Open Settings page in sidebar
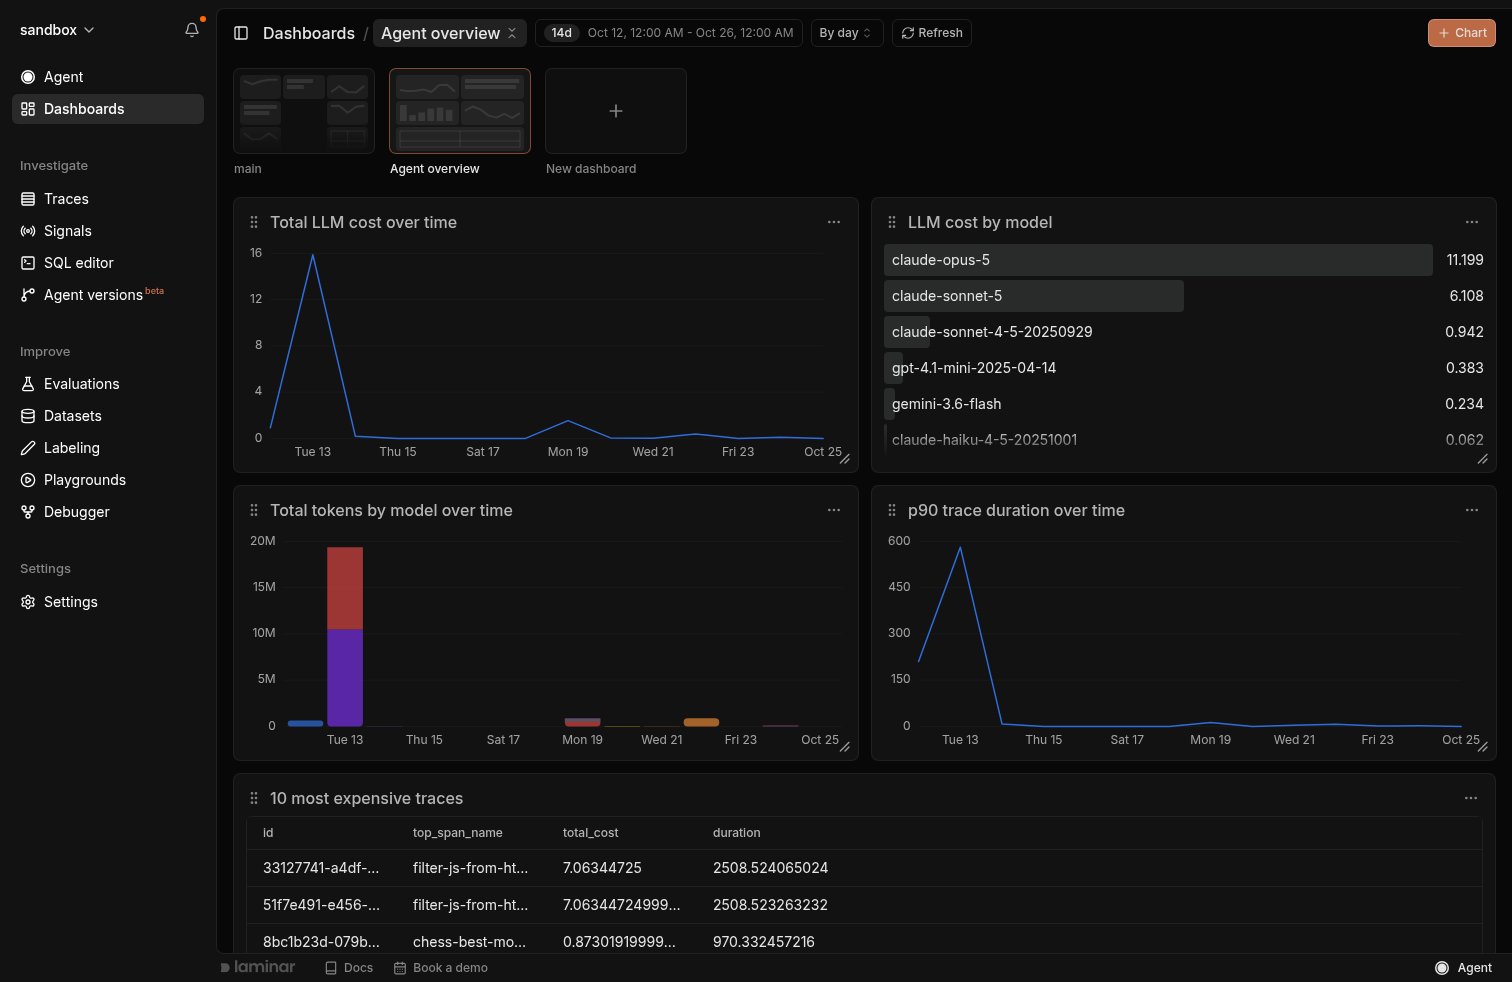This screenshot has height=982, width=1512. coord(108,602)
